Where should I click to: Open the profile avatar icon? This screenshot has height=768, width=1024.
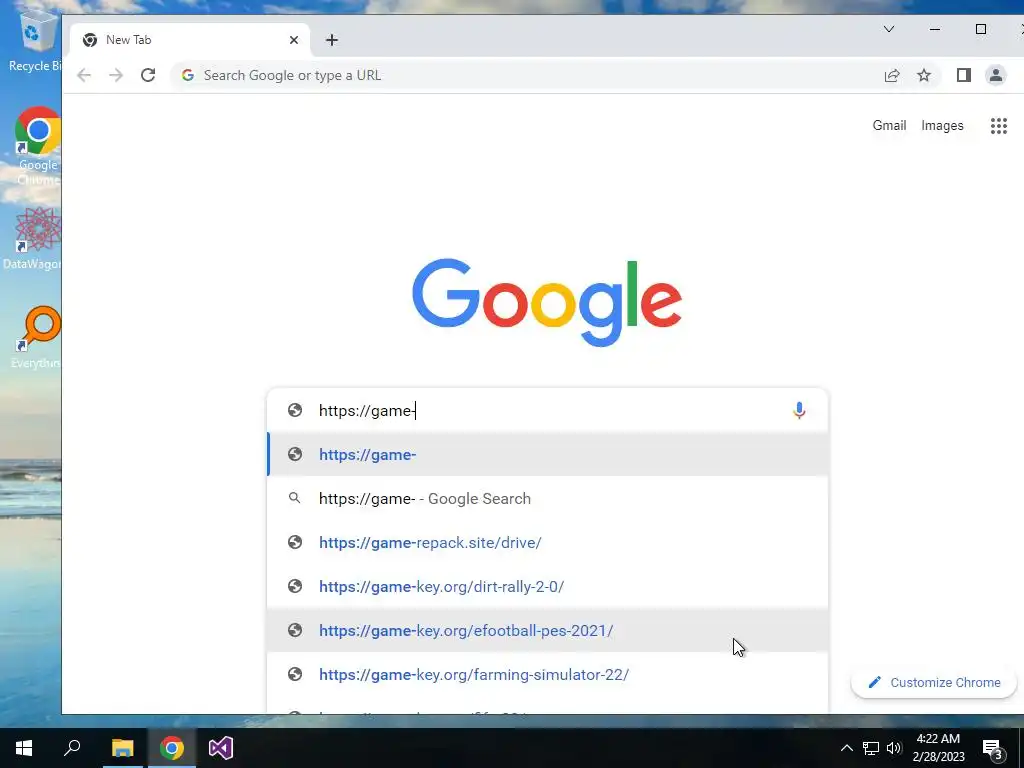click(x=996, y=75)
